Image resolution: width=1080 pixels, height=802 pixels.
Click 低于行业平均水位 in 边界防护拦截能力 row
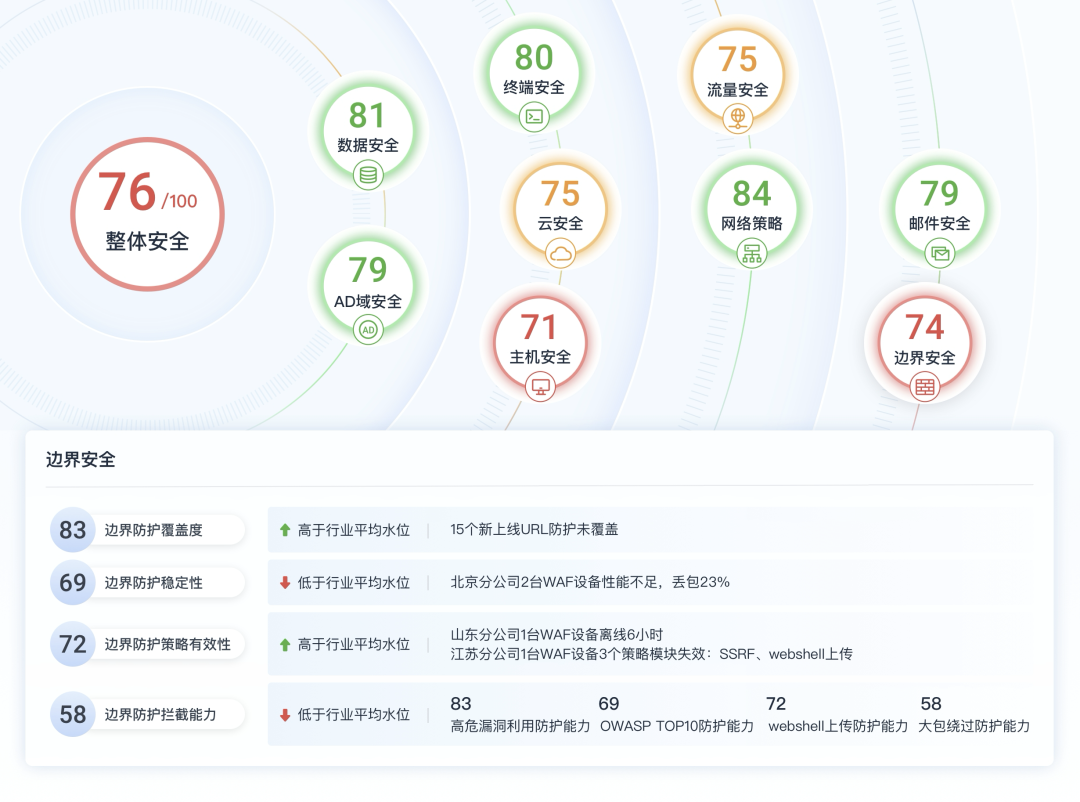(354, 715)
